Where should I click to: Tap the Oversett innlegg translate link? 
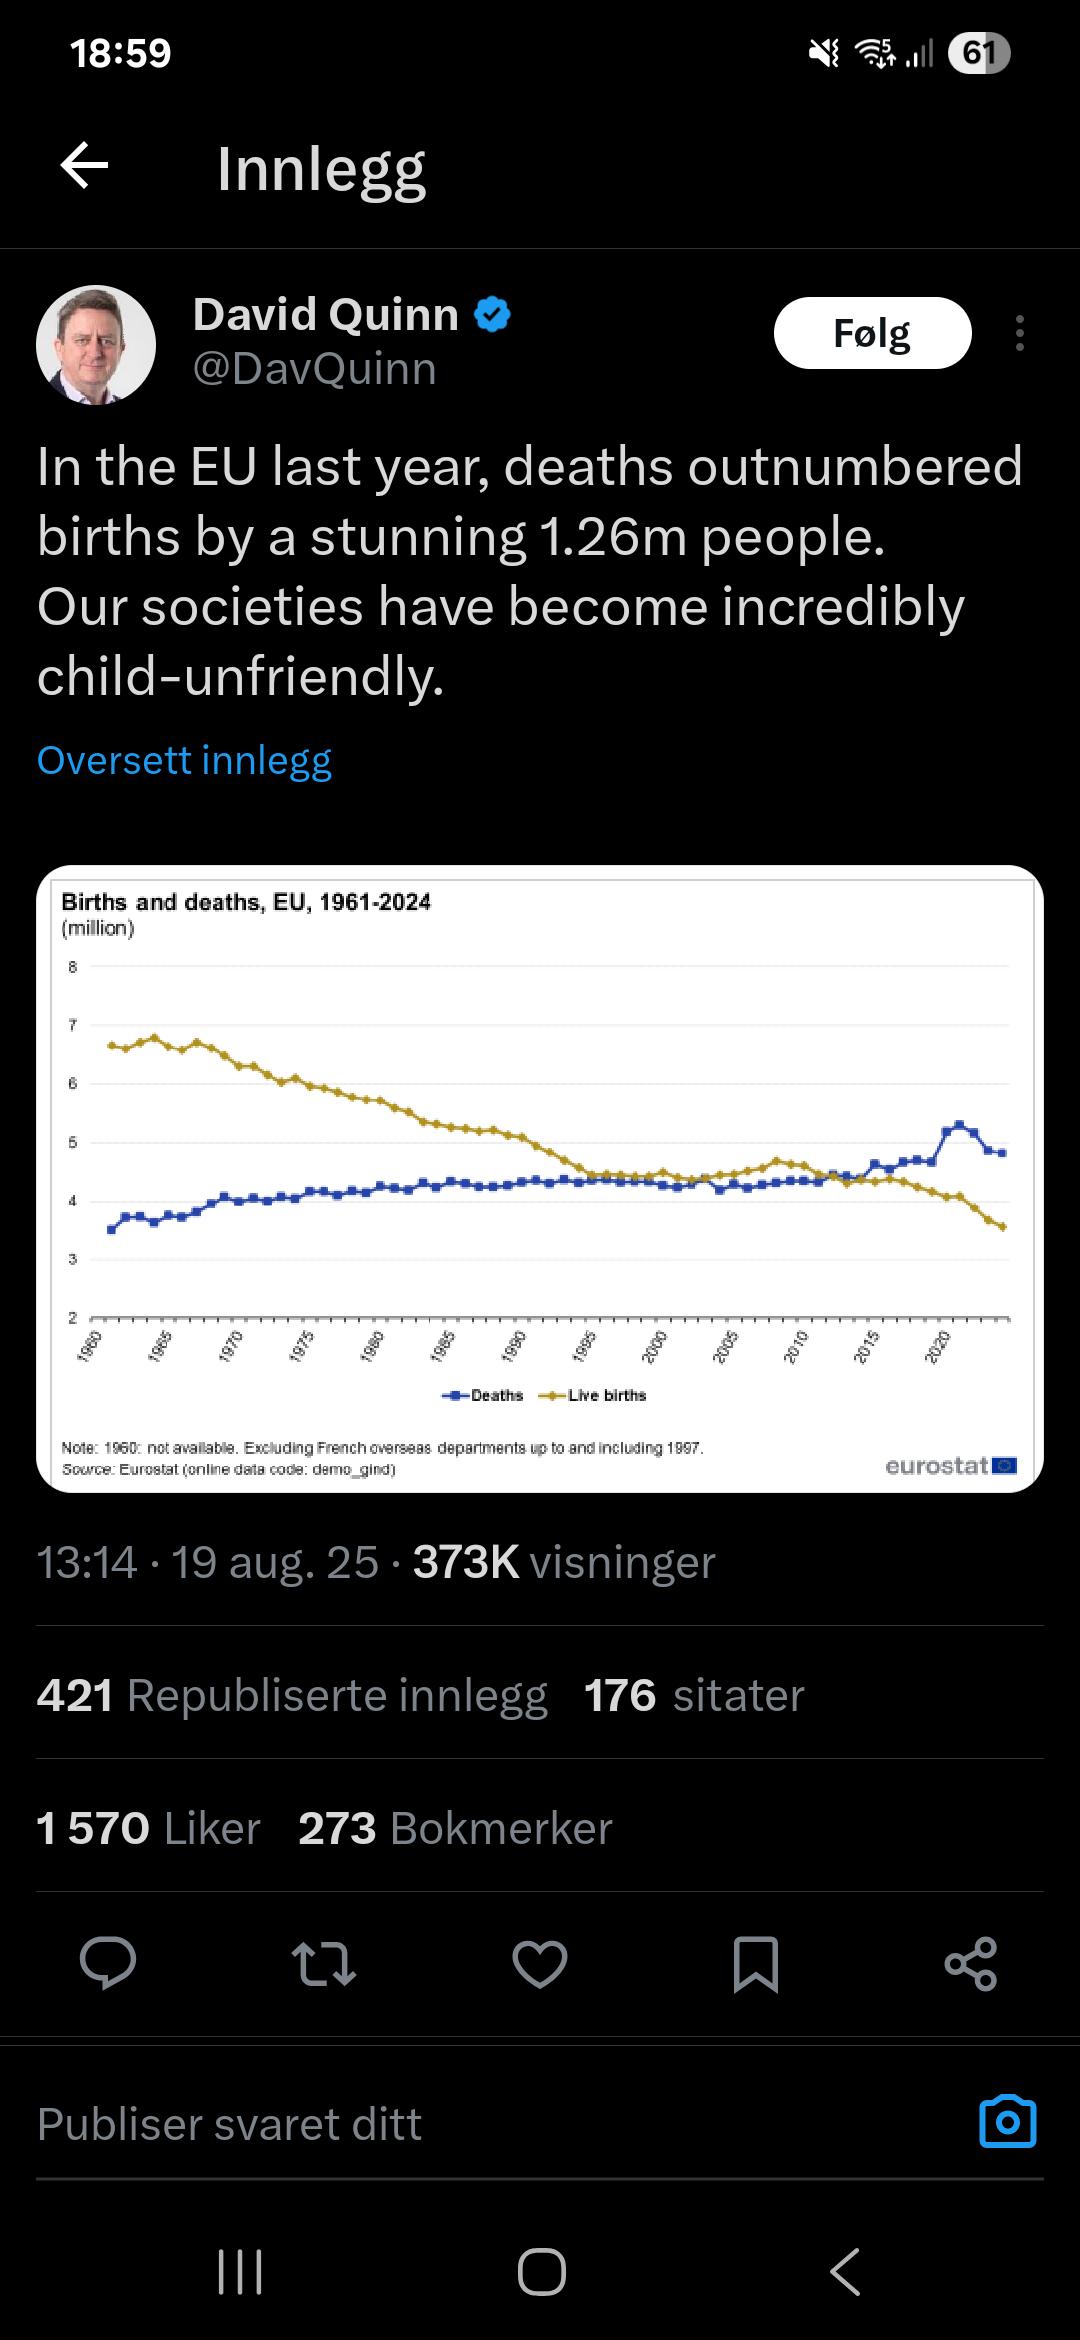(184, 760)
